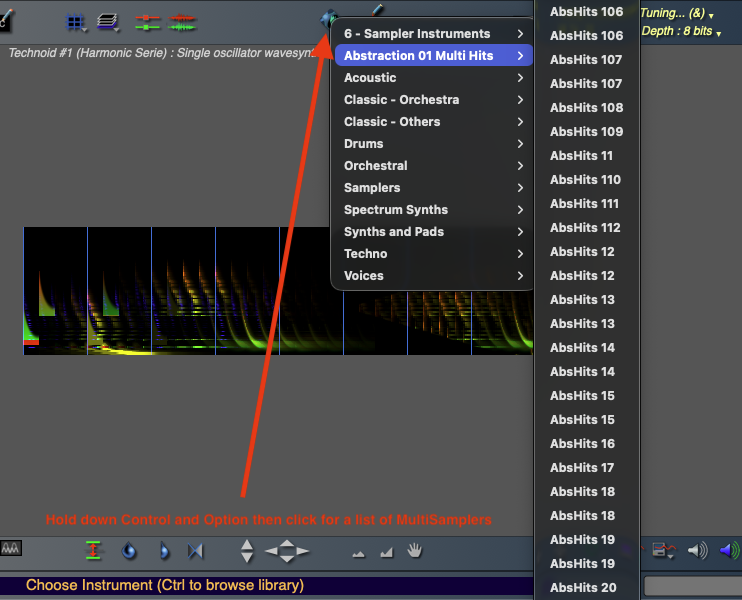The width and height of the screenshot is (742, 600).
Task: Click the envelope graph icon near the speakers
Action: pyautogui.click(x=663, y=550)
